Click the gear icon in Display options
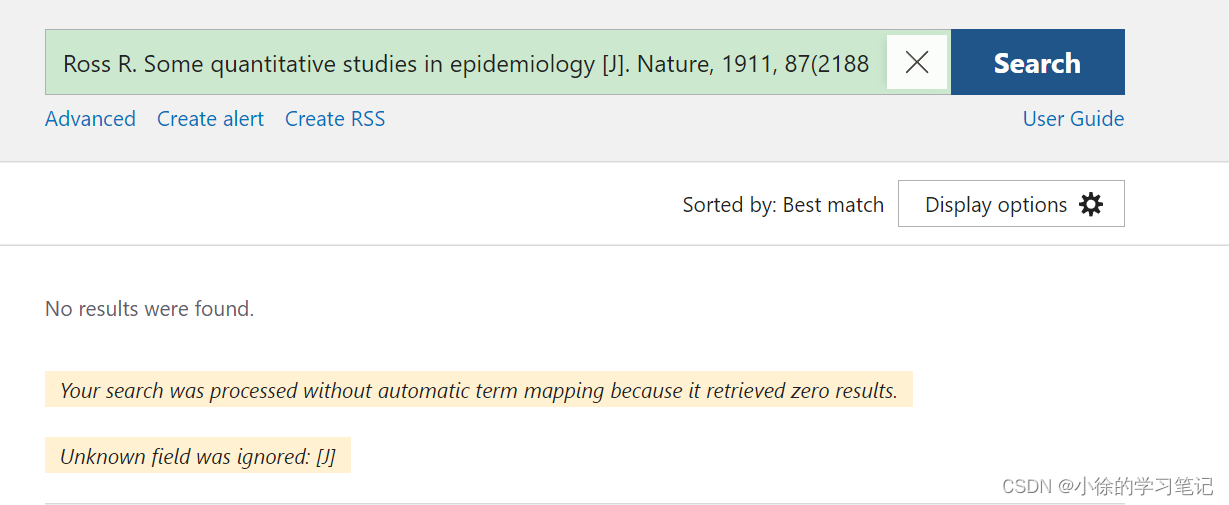Image resolution: width=1229 pixels, height=505 pixels. pos(1091,205)
